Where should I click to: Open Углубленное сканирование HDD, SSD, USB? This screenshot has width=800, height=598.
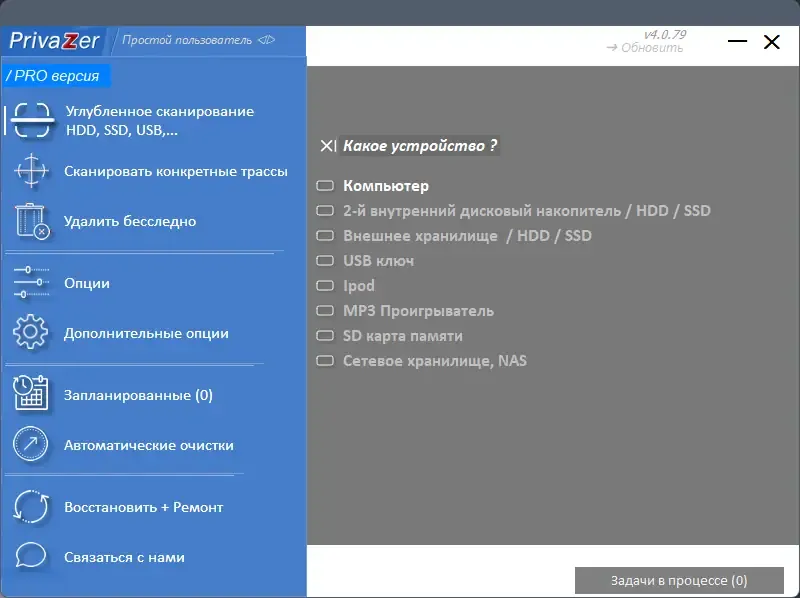coord(160,121)
